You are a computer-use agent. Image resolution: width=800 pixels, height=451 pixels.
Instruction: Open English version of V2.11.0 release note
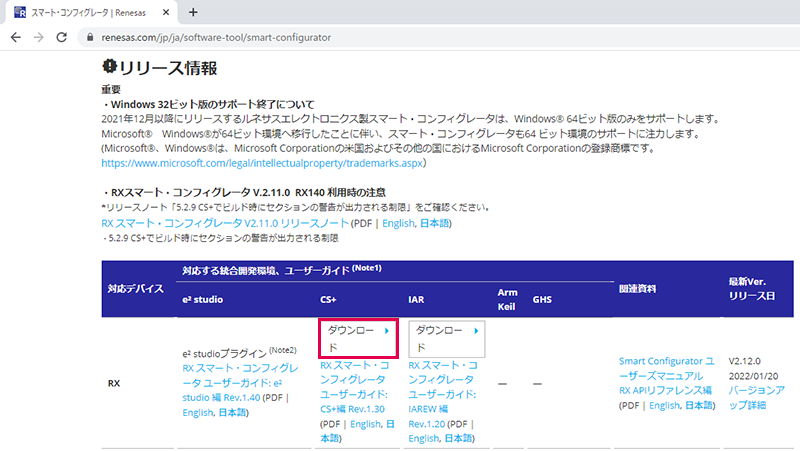click(398, 223)
